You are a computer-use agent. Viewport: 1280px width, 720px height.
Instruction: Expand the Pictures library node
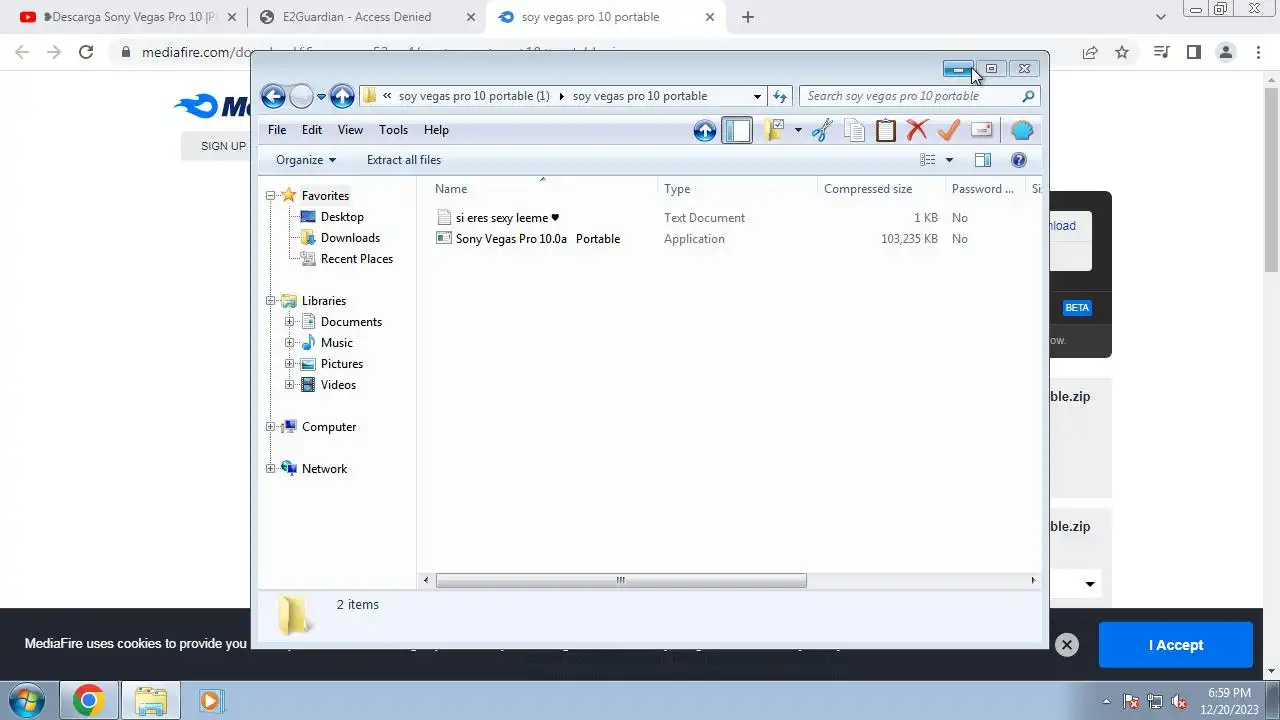(289, 364)
